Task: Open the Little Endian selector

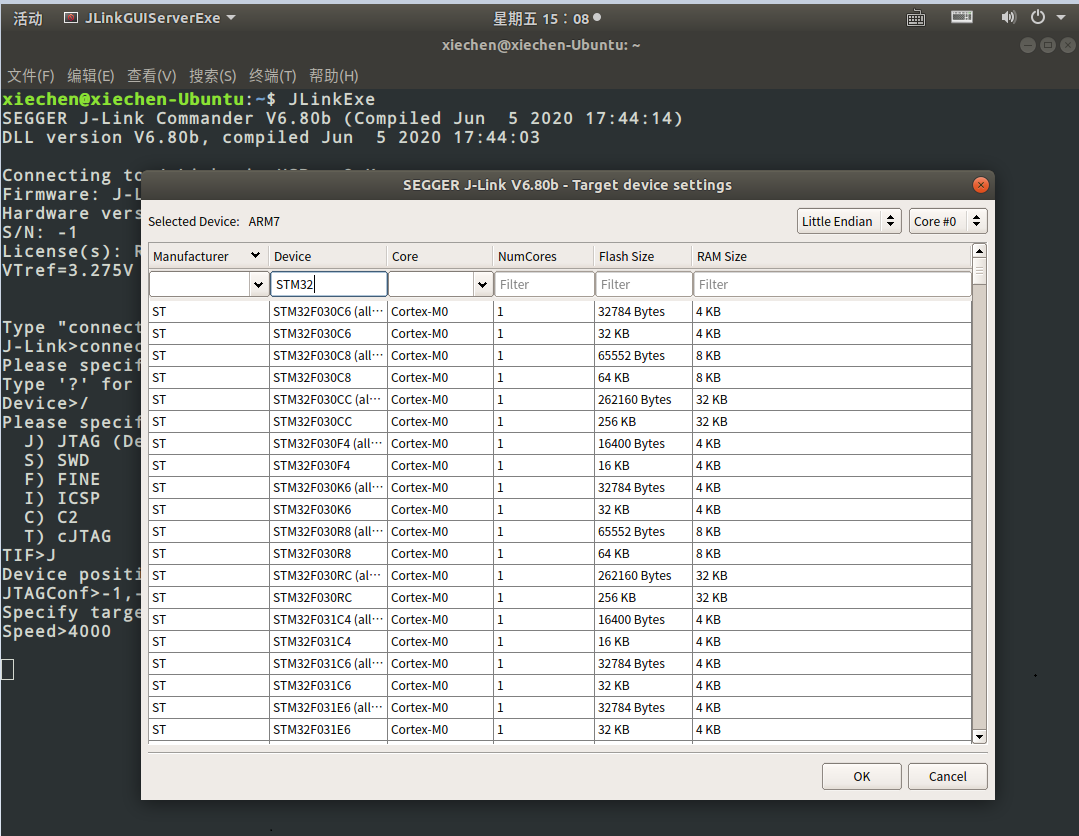Action: (x=849, y=221)
